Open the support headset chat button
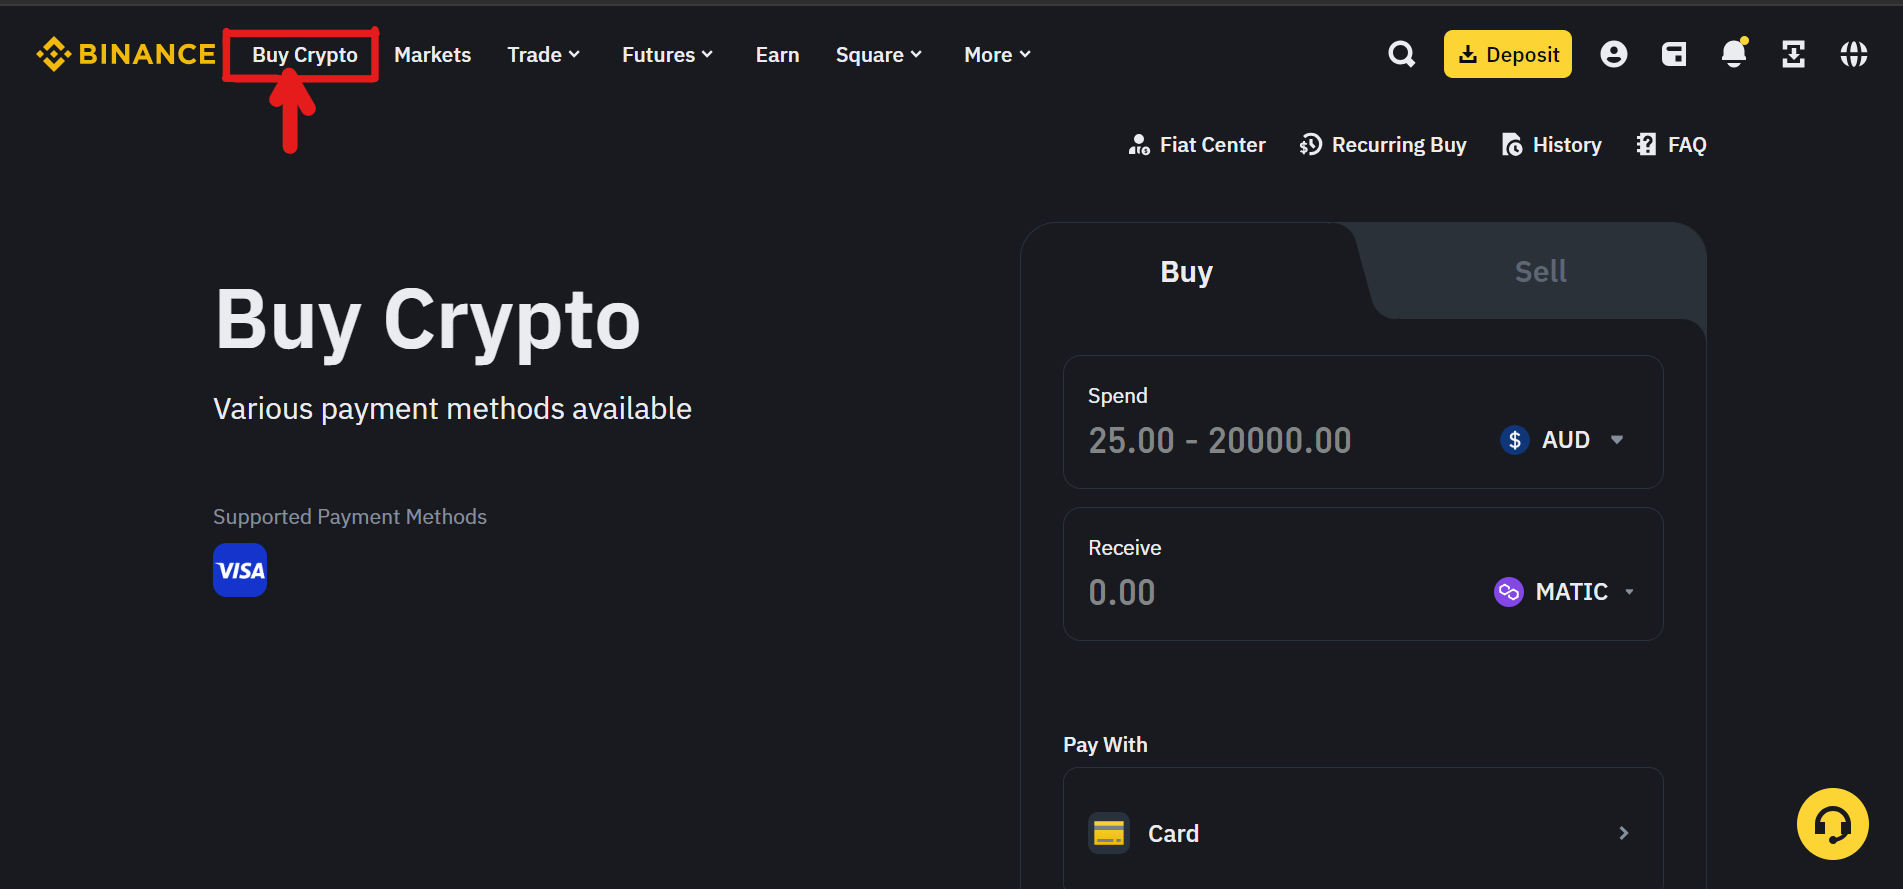1903x889 pixels. click(1833, 824)
